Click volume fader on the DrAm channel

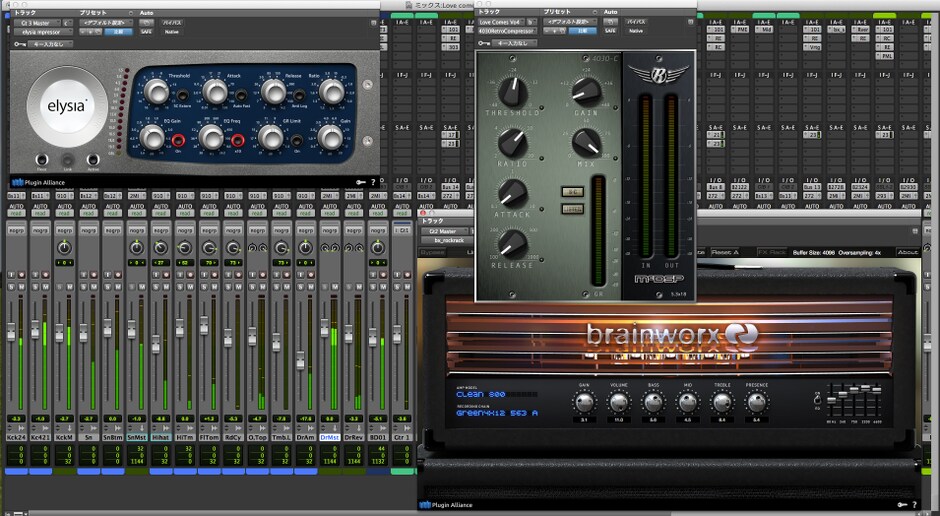pos(300,360)
